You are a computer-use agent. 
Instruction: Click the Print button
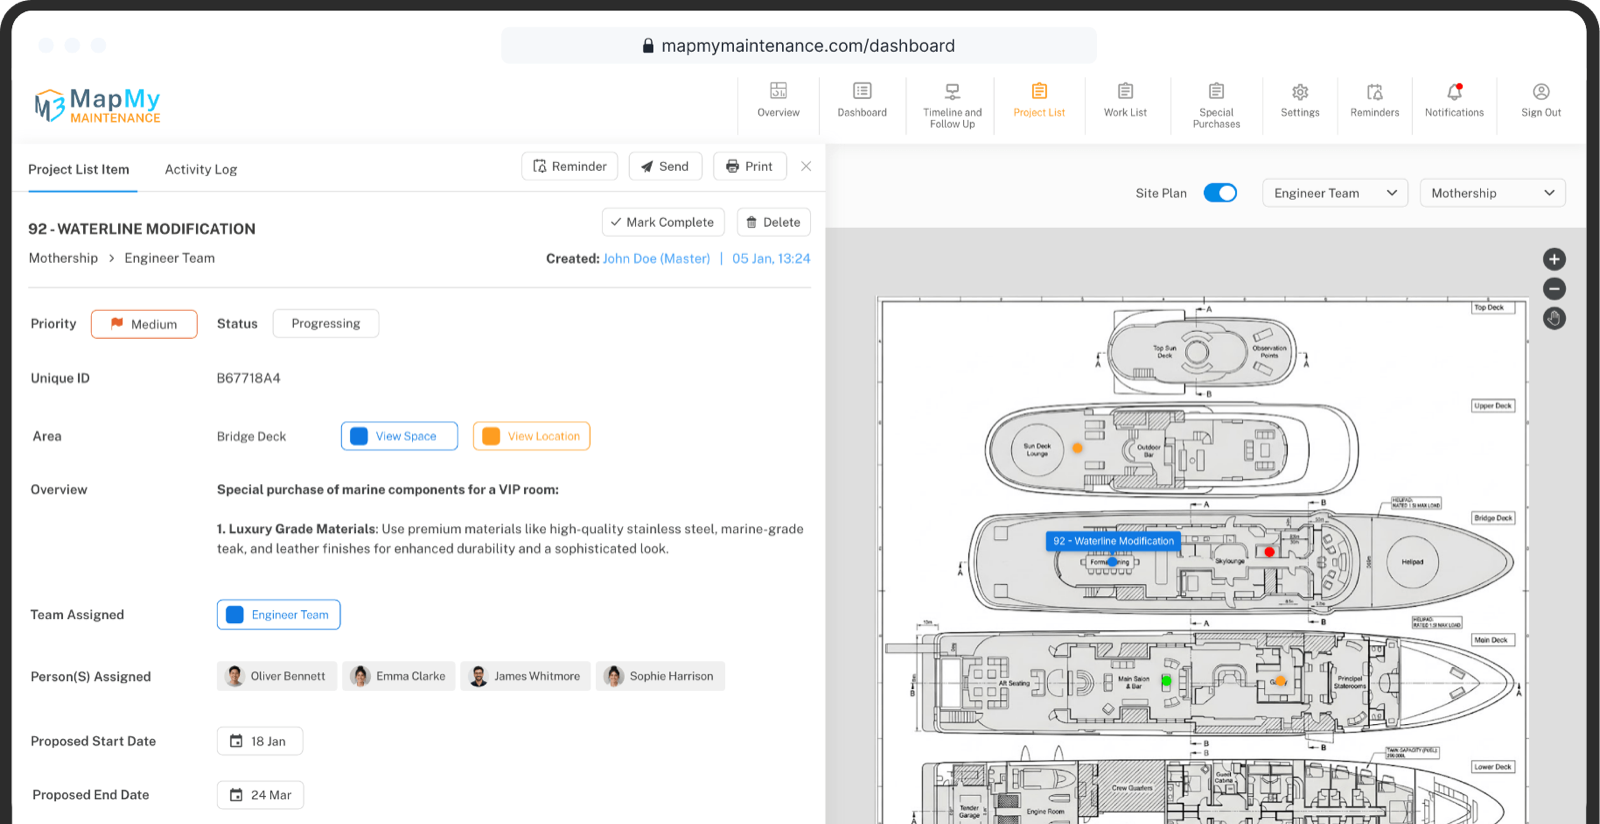pos(750,166)
